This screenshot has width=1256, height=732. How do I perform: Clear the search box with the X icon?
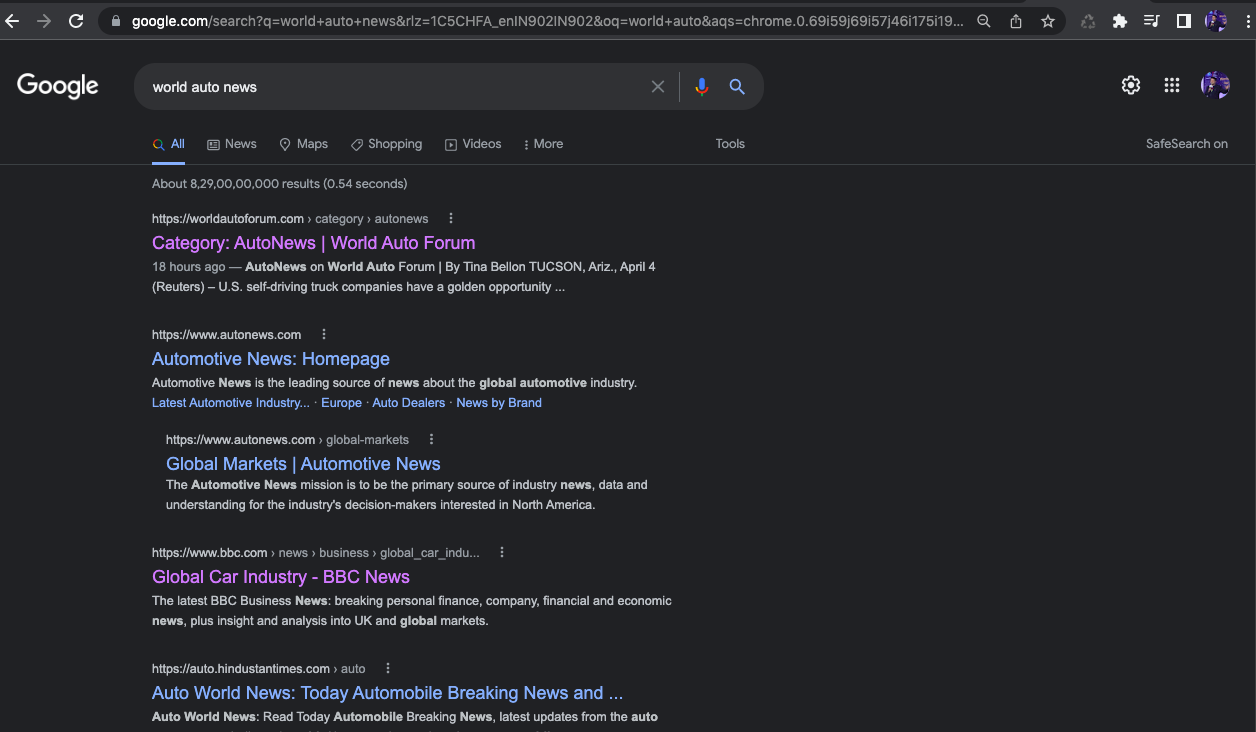tap(658, 87)
